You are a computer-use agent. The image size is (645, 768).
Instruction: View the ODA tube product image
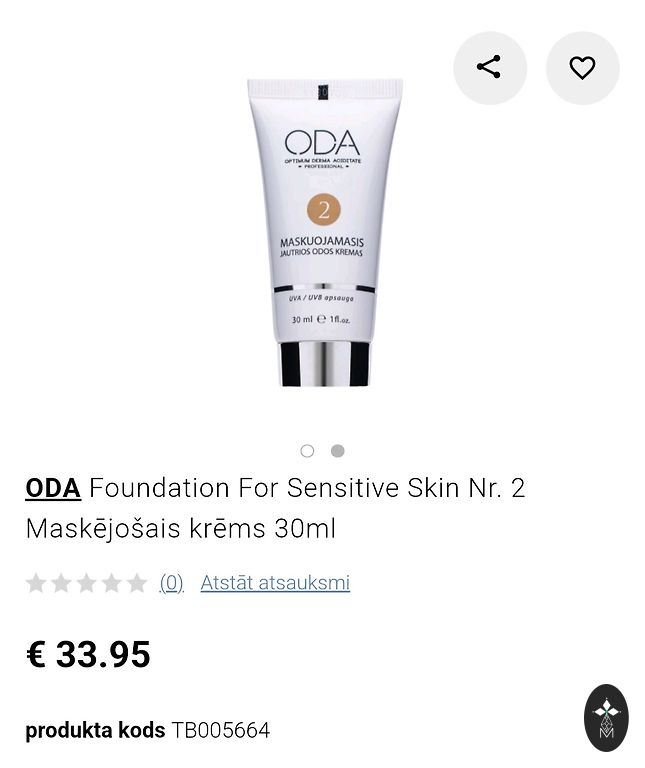point(324,232)
